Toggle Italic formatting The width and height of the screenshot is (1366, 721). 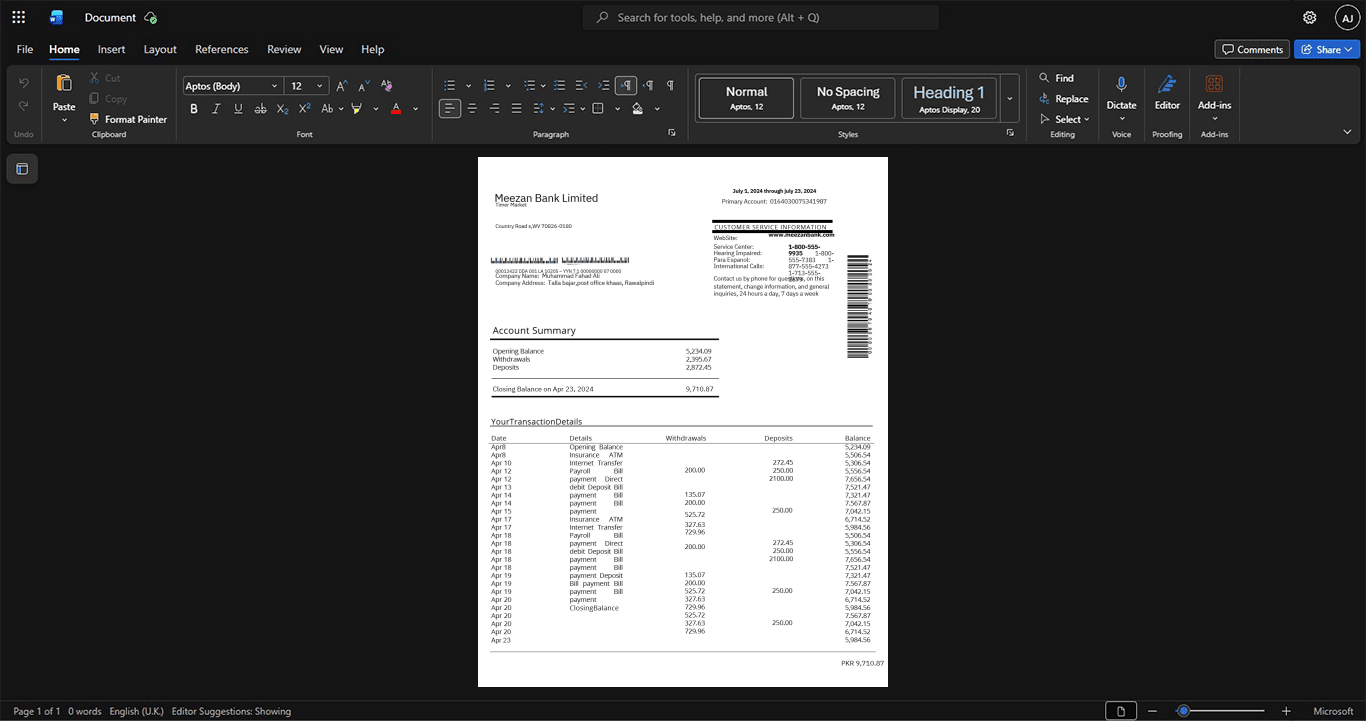(x=216, y=109)
